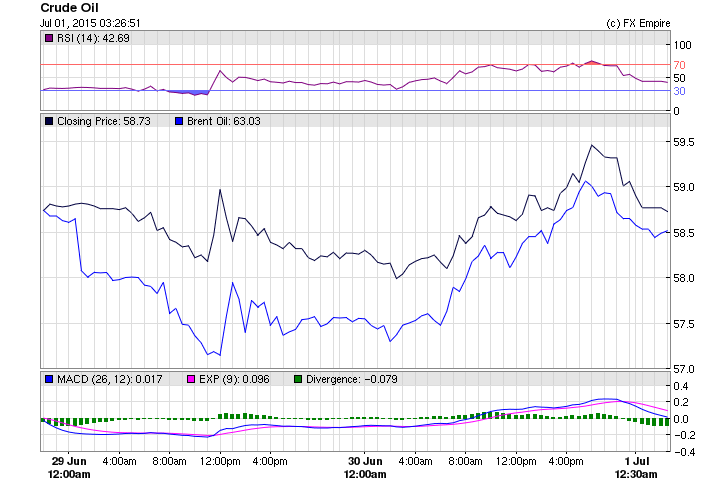Click the price axis label 59.0
The height and width of the screenshot is (487, 710).
(684, 187)
